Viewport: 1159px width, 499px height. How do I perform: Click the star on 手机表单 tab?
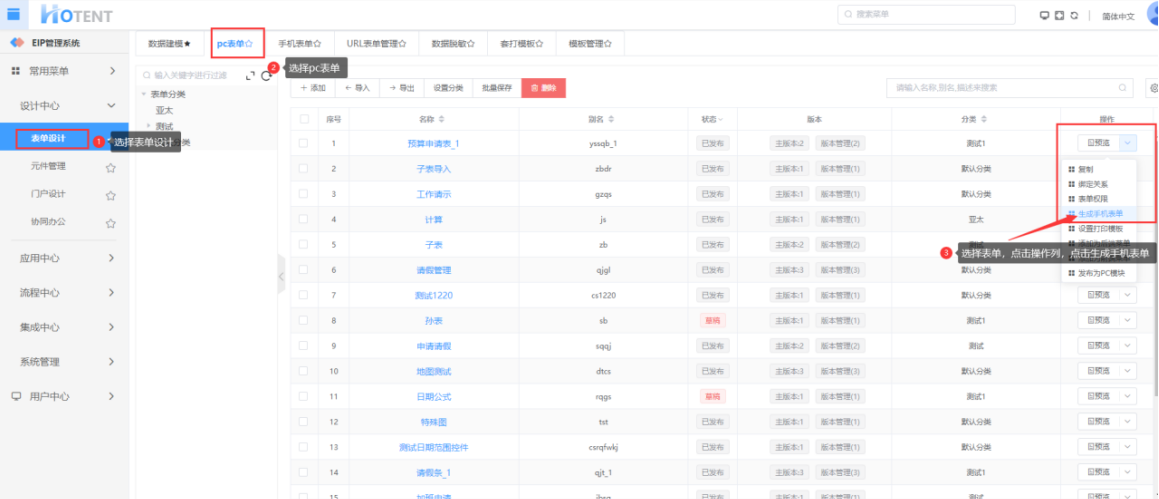point(317,44)
